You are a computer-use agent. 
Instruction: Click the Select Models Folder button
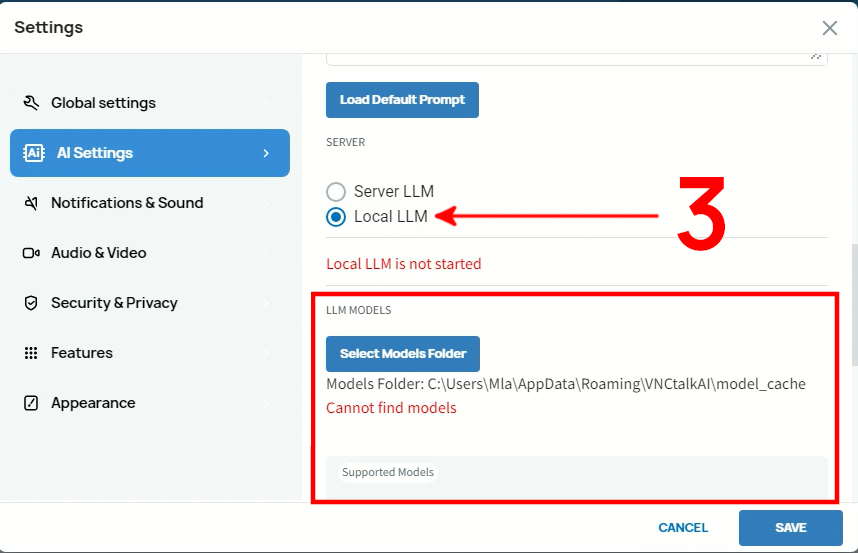tap(403, 354)
